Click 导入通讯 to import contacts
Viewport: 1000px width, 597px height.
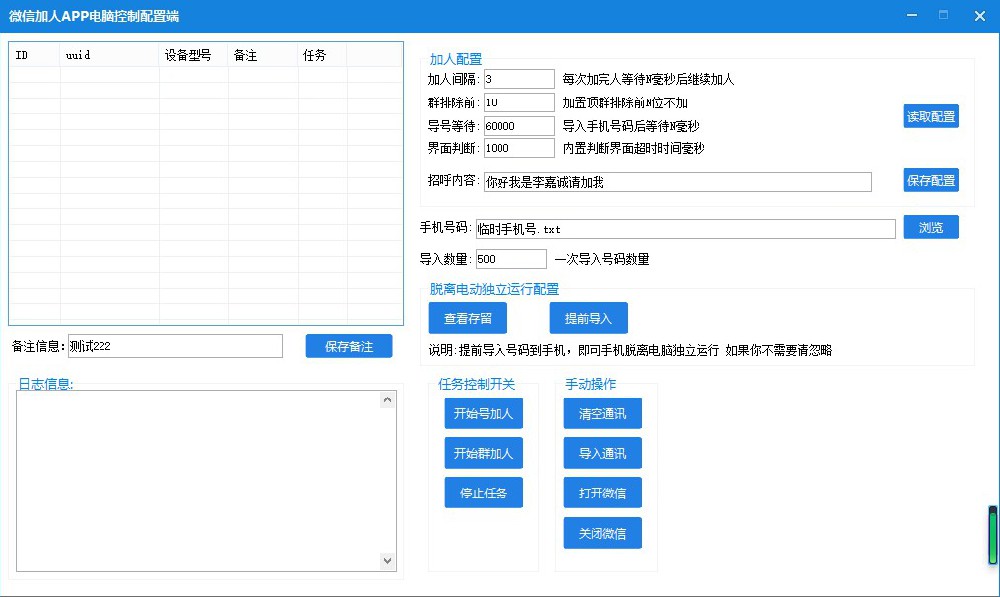pyautogui.click(x=602, y=453)
